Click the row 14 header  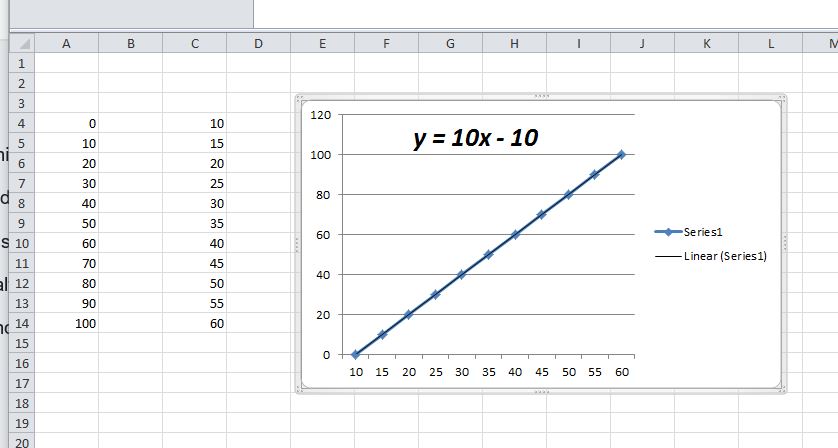[20, 323]
